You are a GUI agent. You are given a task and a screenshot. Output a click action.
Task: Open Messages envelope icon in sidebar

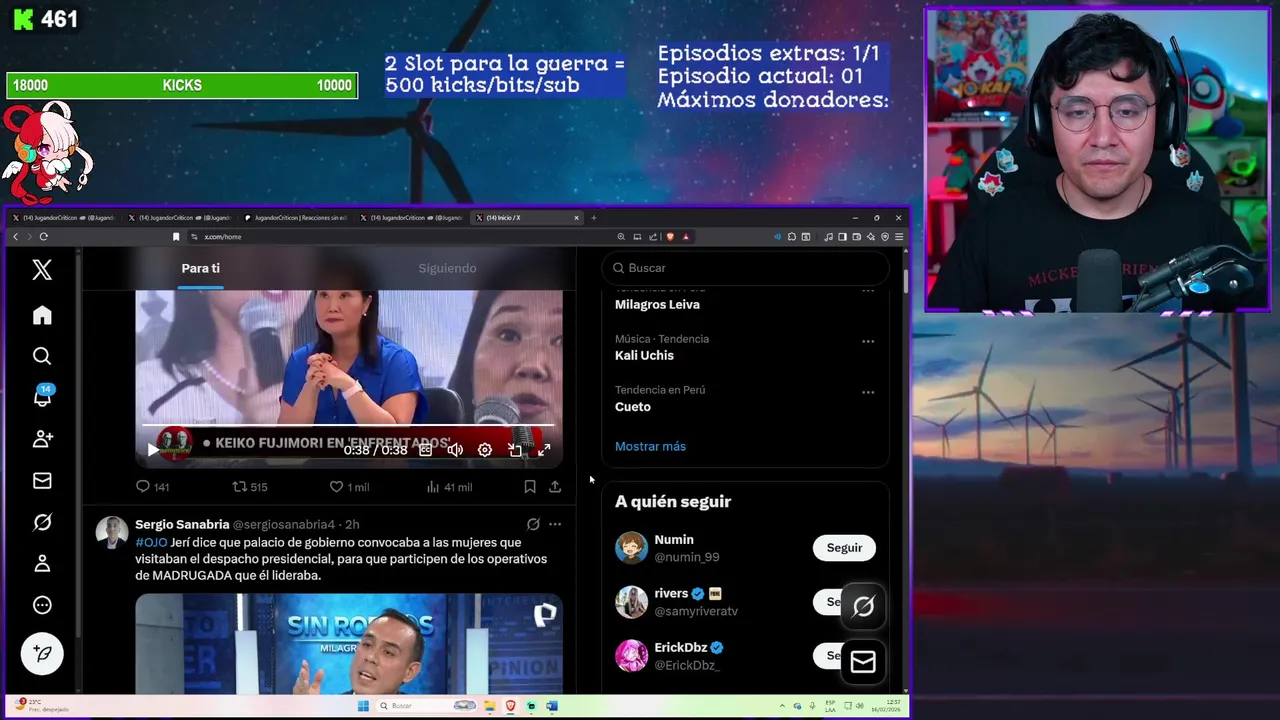(42, 480)
